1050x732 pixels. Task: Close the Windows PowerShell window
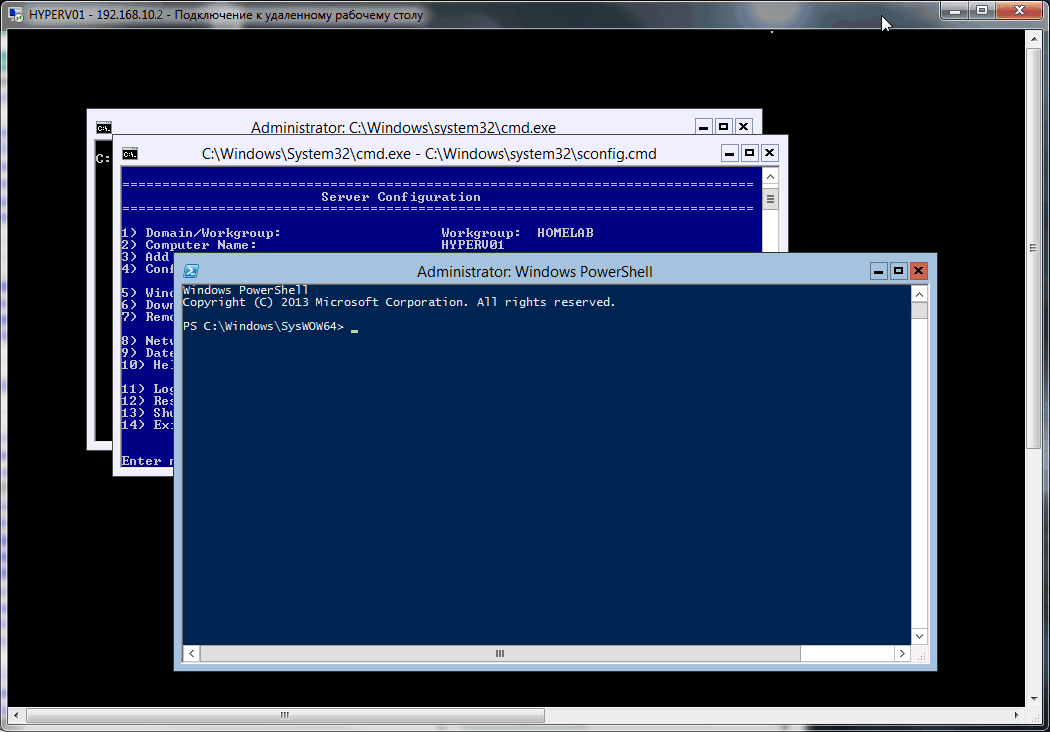(918, 271)
